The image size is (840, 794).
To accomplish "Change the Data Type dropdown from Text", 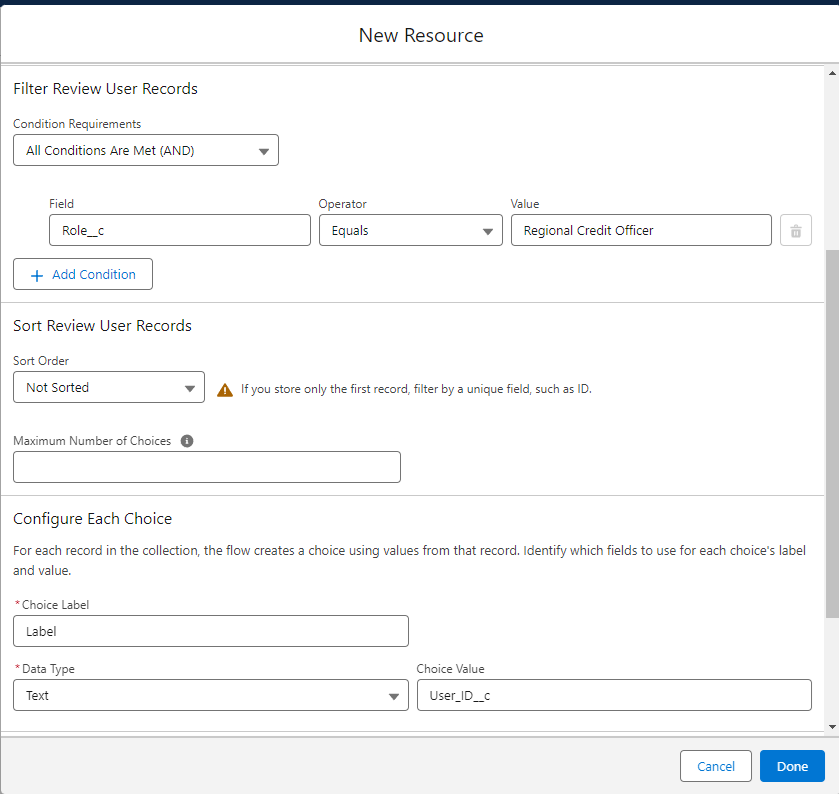I will [x=210, y=696].
